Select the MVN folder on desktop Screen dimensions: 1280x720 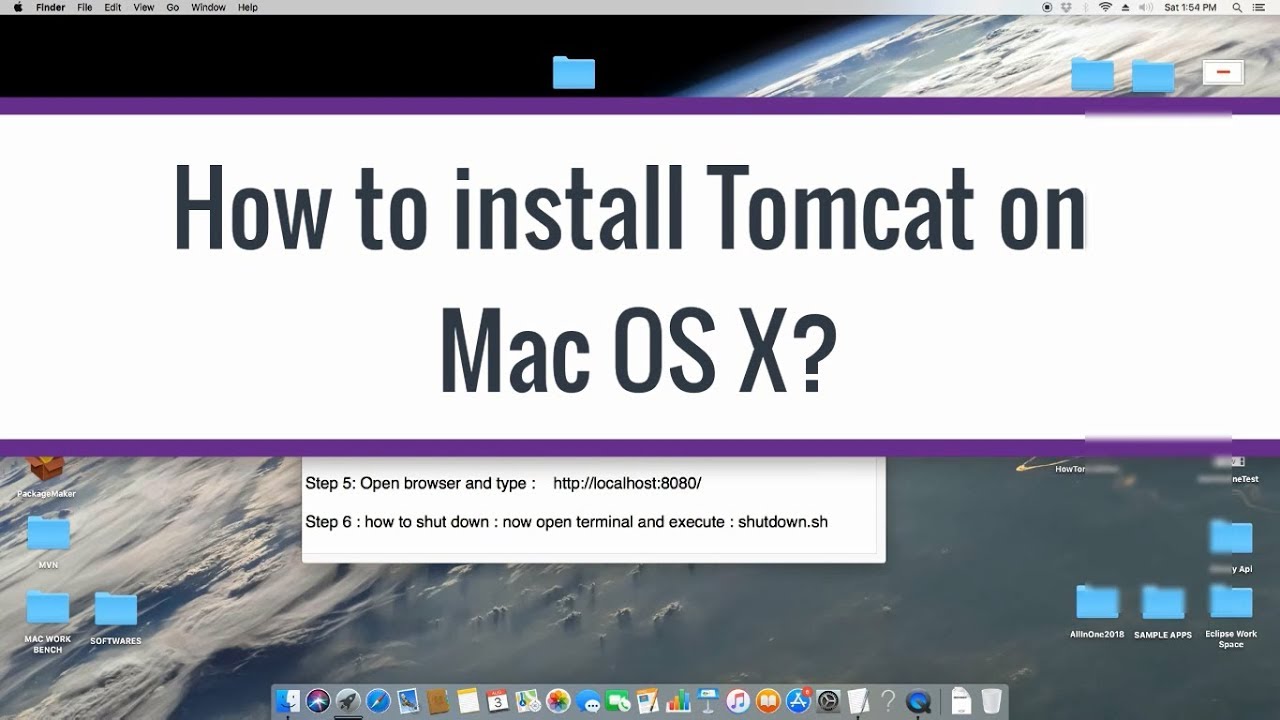click(x=48, y=542)
